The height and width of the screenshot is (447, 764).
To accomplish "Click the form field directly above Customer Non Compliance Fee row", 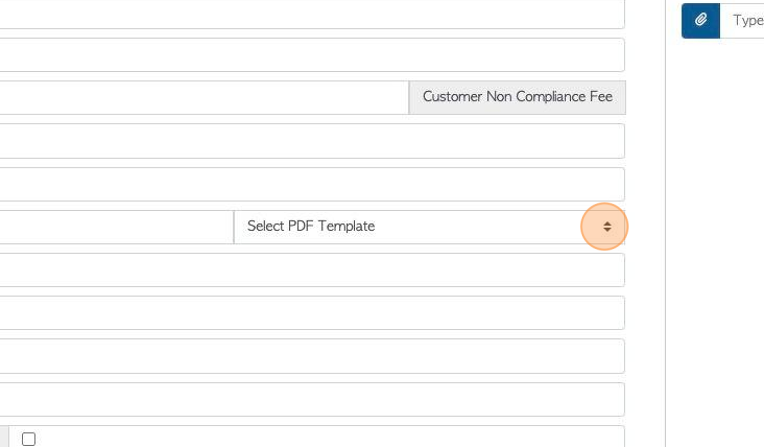I will tap(312, 55).
